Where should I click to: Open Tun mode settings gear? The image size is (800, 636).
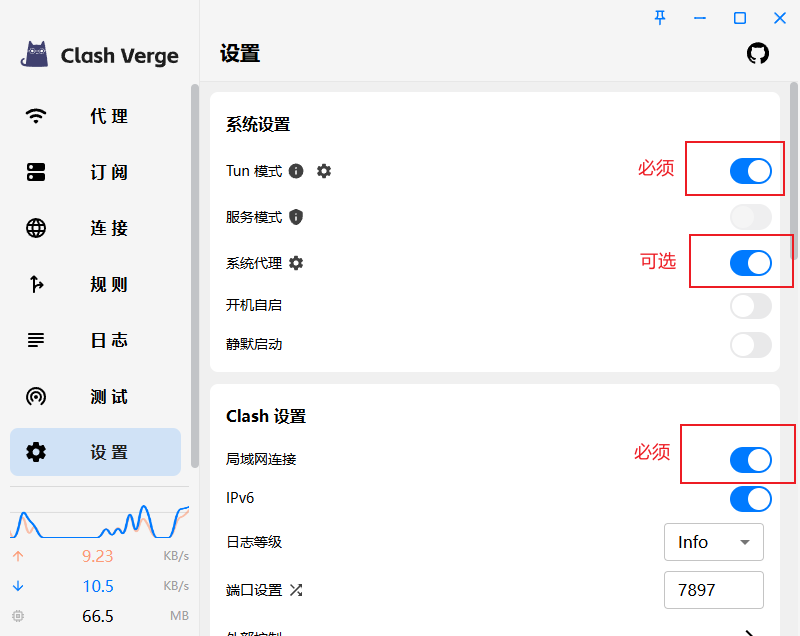pyautogui.click(x=324, y=171)
